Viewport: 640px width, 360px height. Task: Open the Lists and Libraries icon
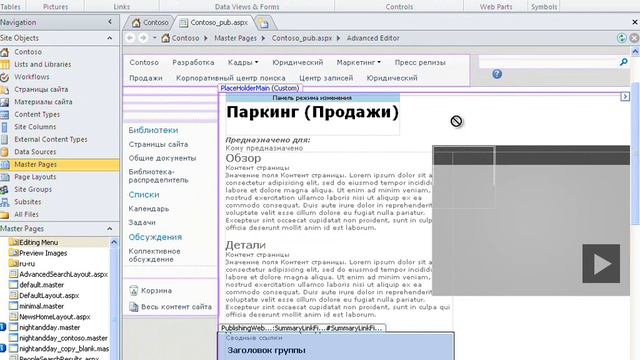(x=4, y=64)
